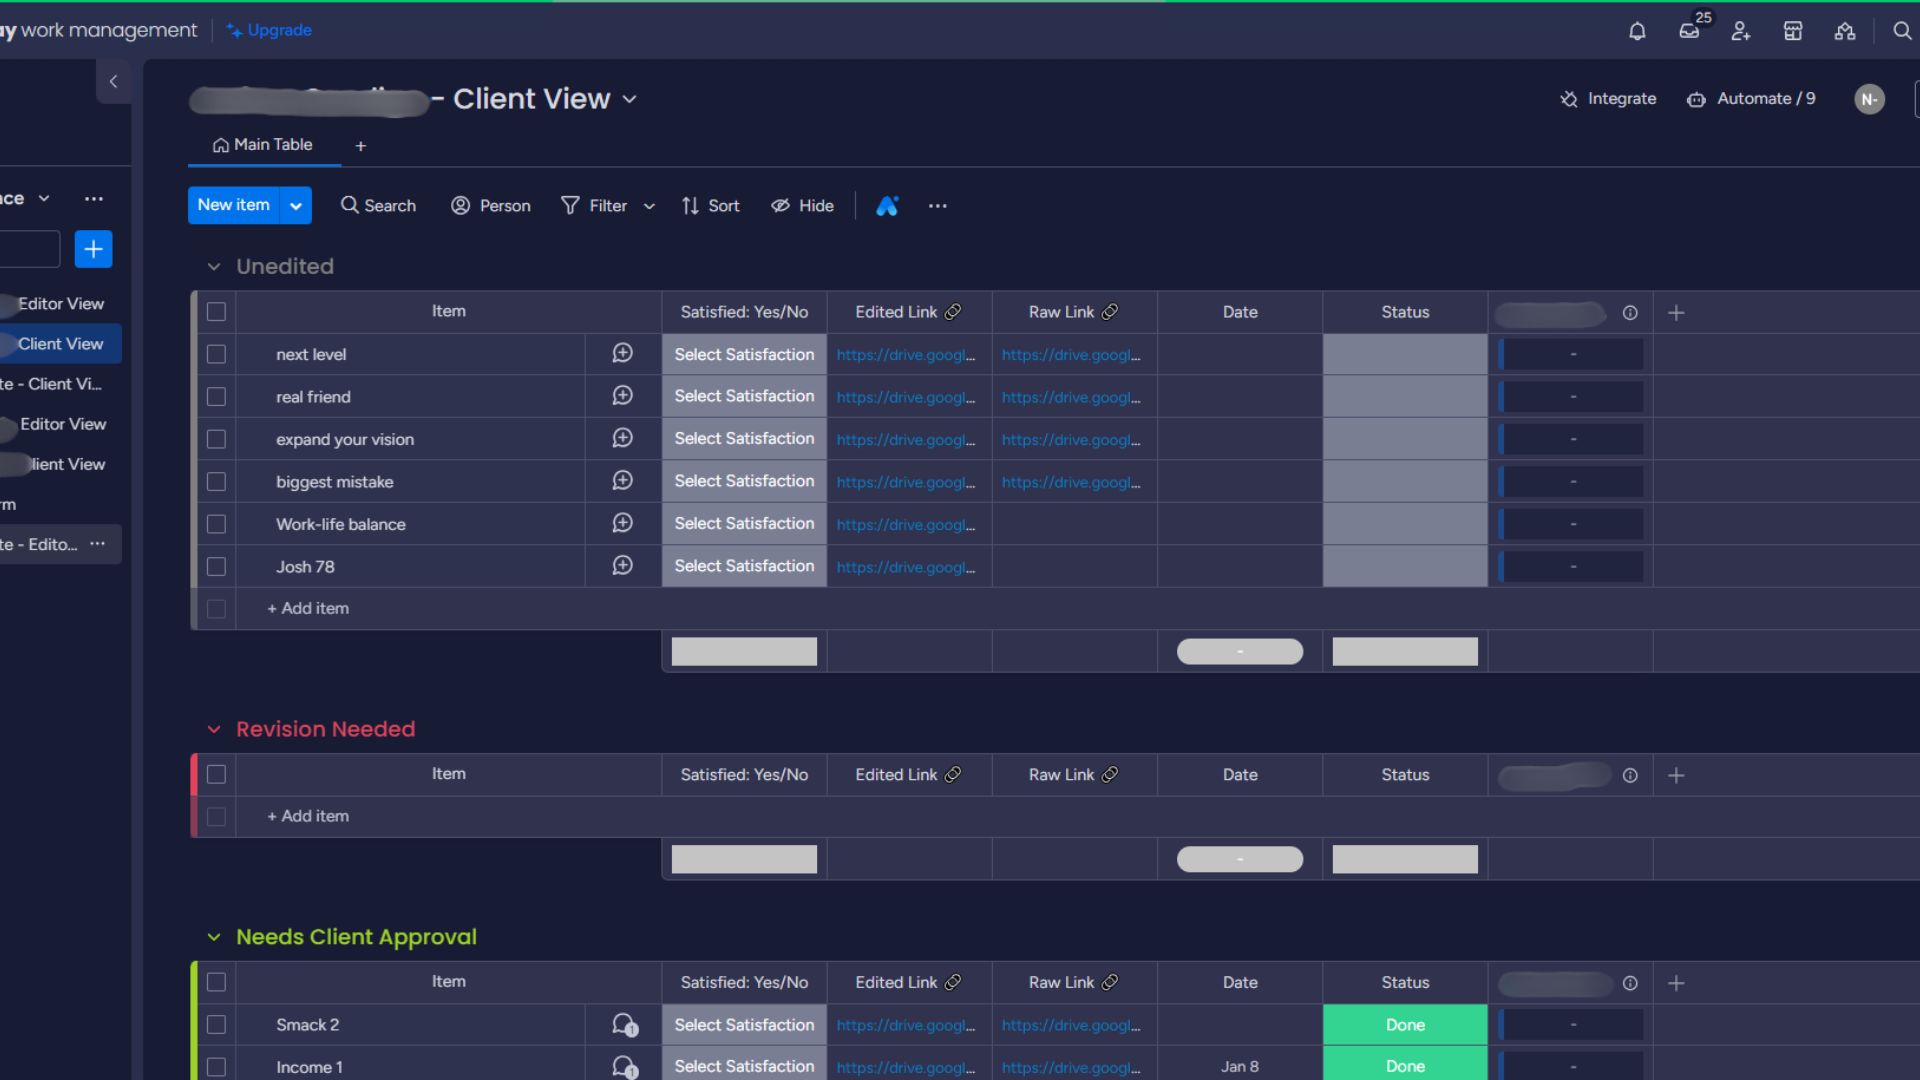
Task: Click the Done status of Income 1
Action: pyautogui.click(x=1405, y=1065)
